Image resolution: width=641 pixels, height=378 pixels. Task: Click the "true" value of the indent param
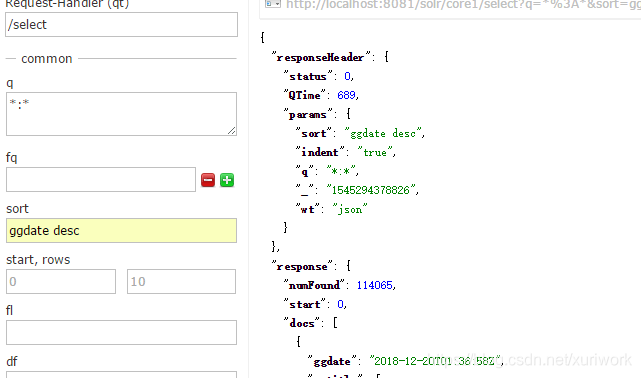[375, 152]
